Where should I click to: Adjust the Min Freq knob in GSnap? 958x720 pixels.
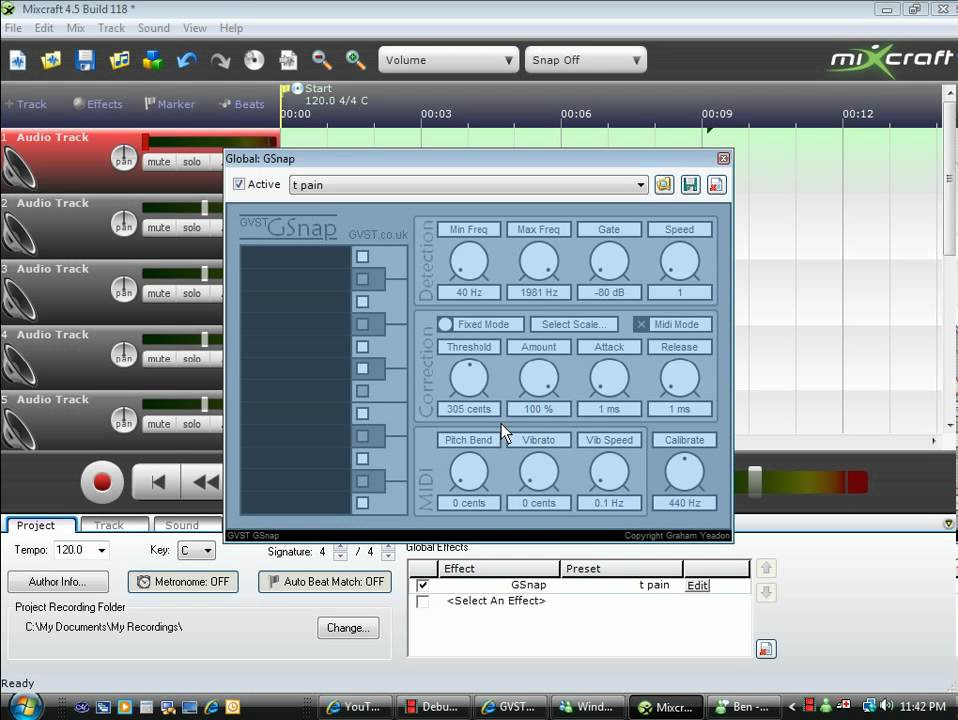tap(469, 261)
